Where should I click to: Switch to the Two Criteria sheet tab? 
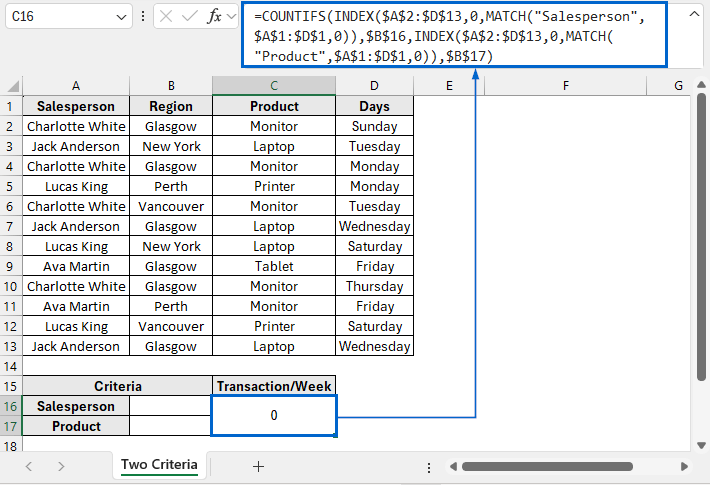click(159, 465)
